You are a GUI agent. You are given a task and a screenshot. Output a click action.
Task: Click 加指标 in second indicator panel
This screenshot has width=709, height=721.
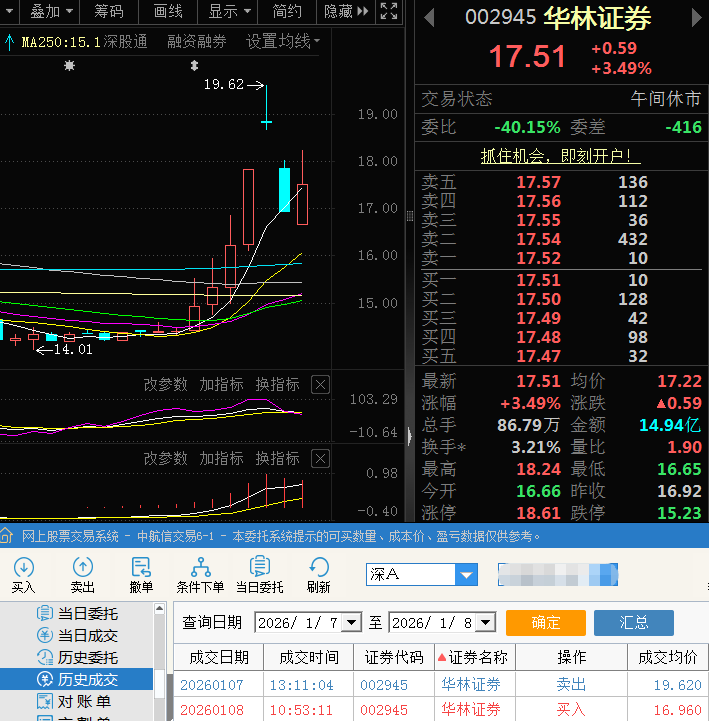pos(221,458)
